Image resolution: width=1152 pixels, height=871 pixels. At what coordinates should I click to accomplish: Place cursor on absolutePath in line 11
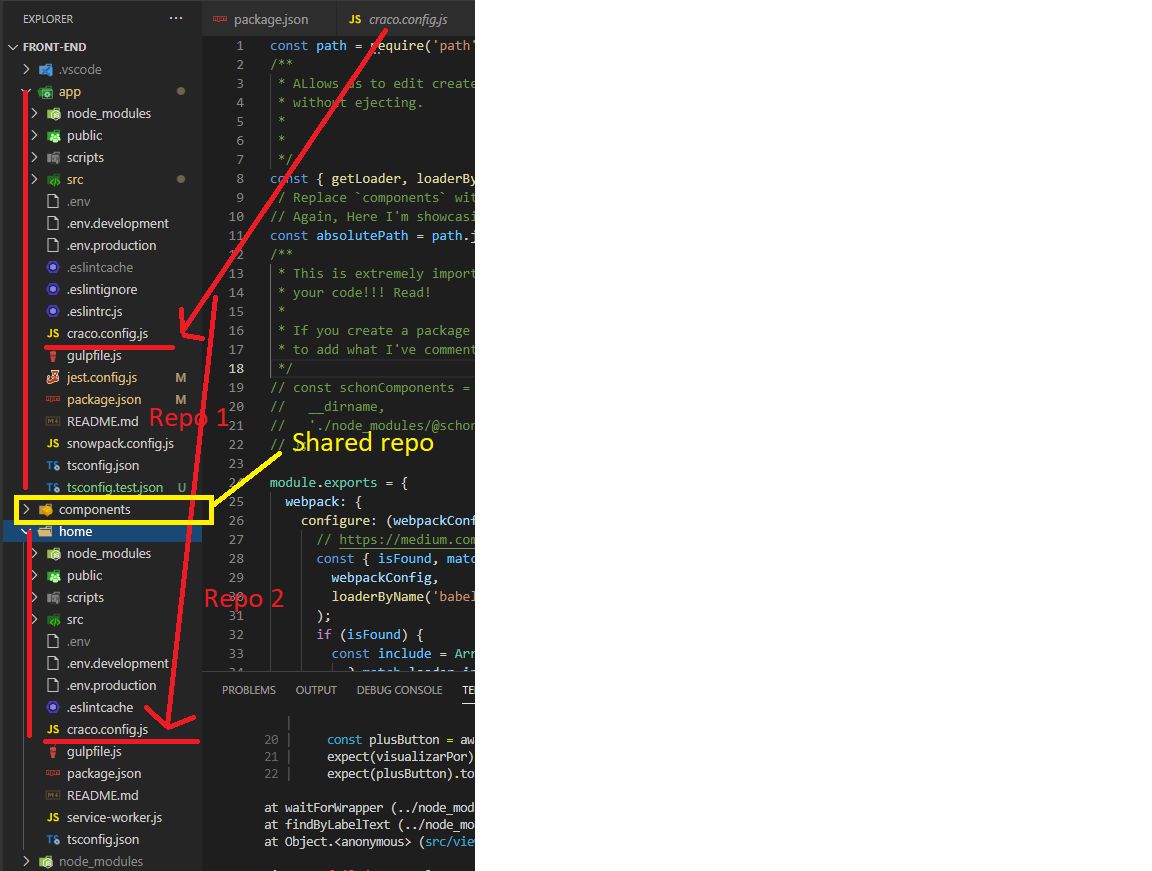(x=362, y=236)
